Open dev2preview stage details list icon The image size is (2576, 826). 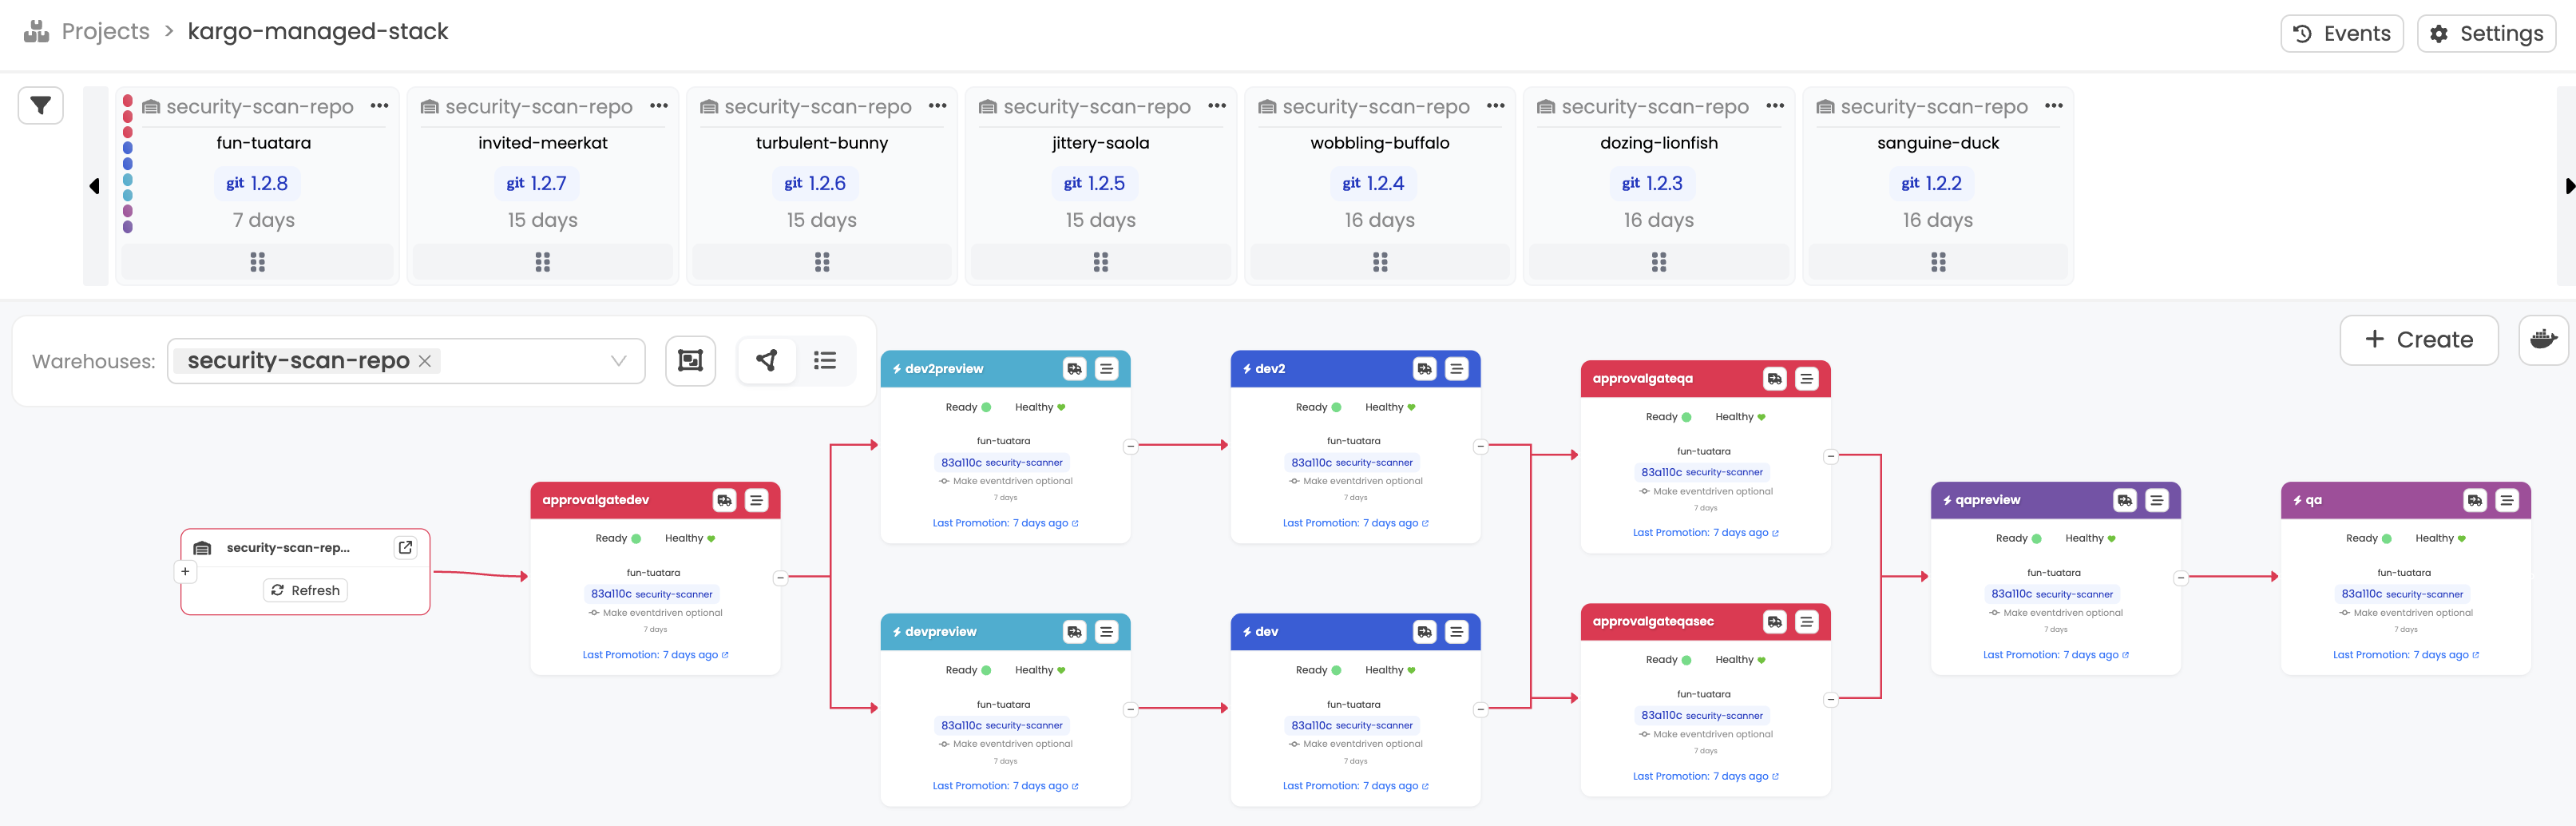pos(1107,369)
